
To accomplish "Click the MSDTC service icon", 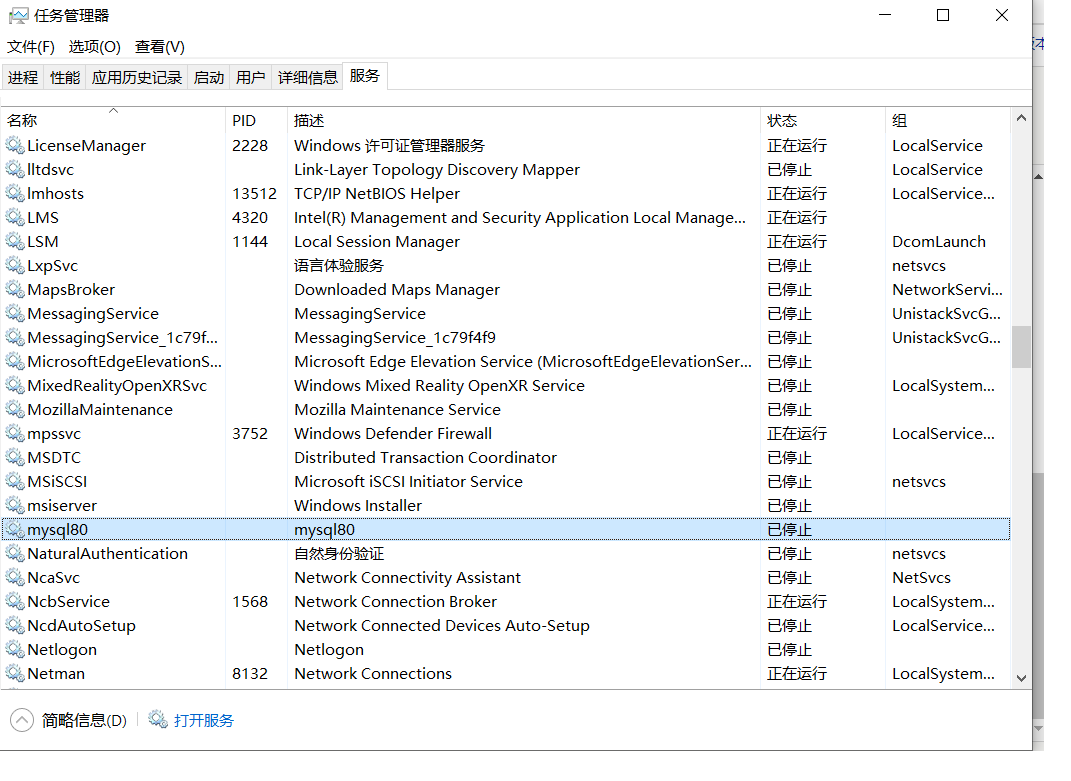I will point(15,457).
